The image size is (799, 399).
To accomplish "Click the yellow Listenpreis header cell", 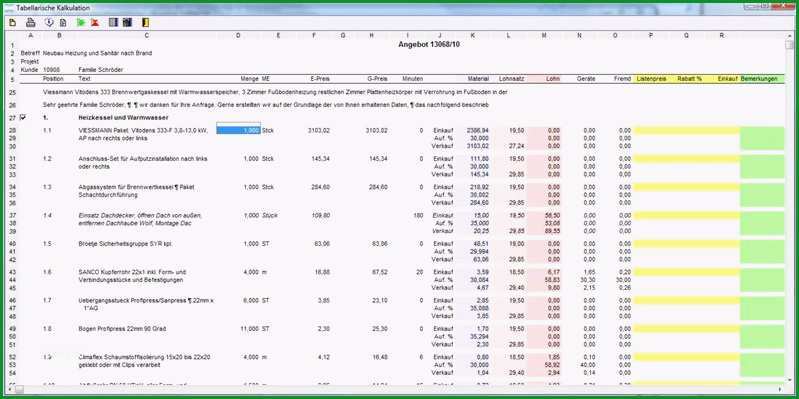I will tap(652, 79).
